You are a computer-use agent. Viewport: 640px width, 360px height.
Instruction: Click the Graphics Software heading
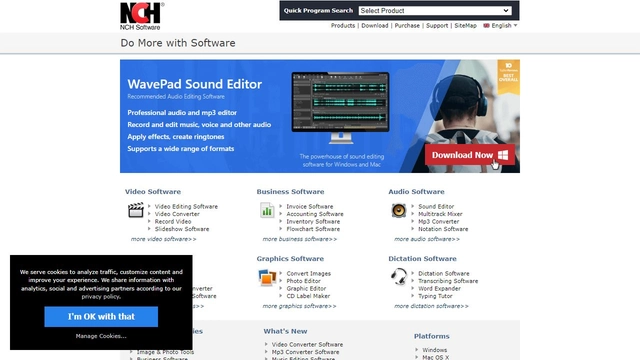[x=290, y=259]
